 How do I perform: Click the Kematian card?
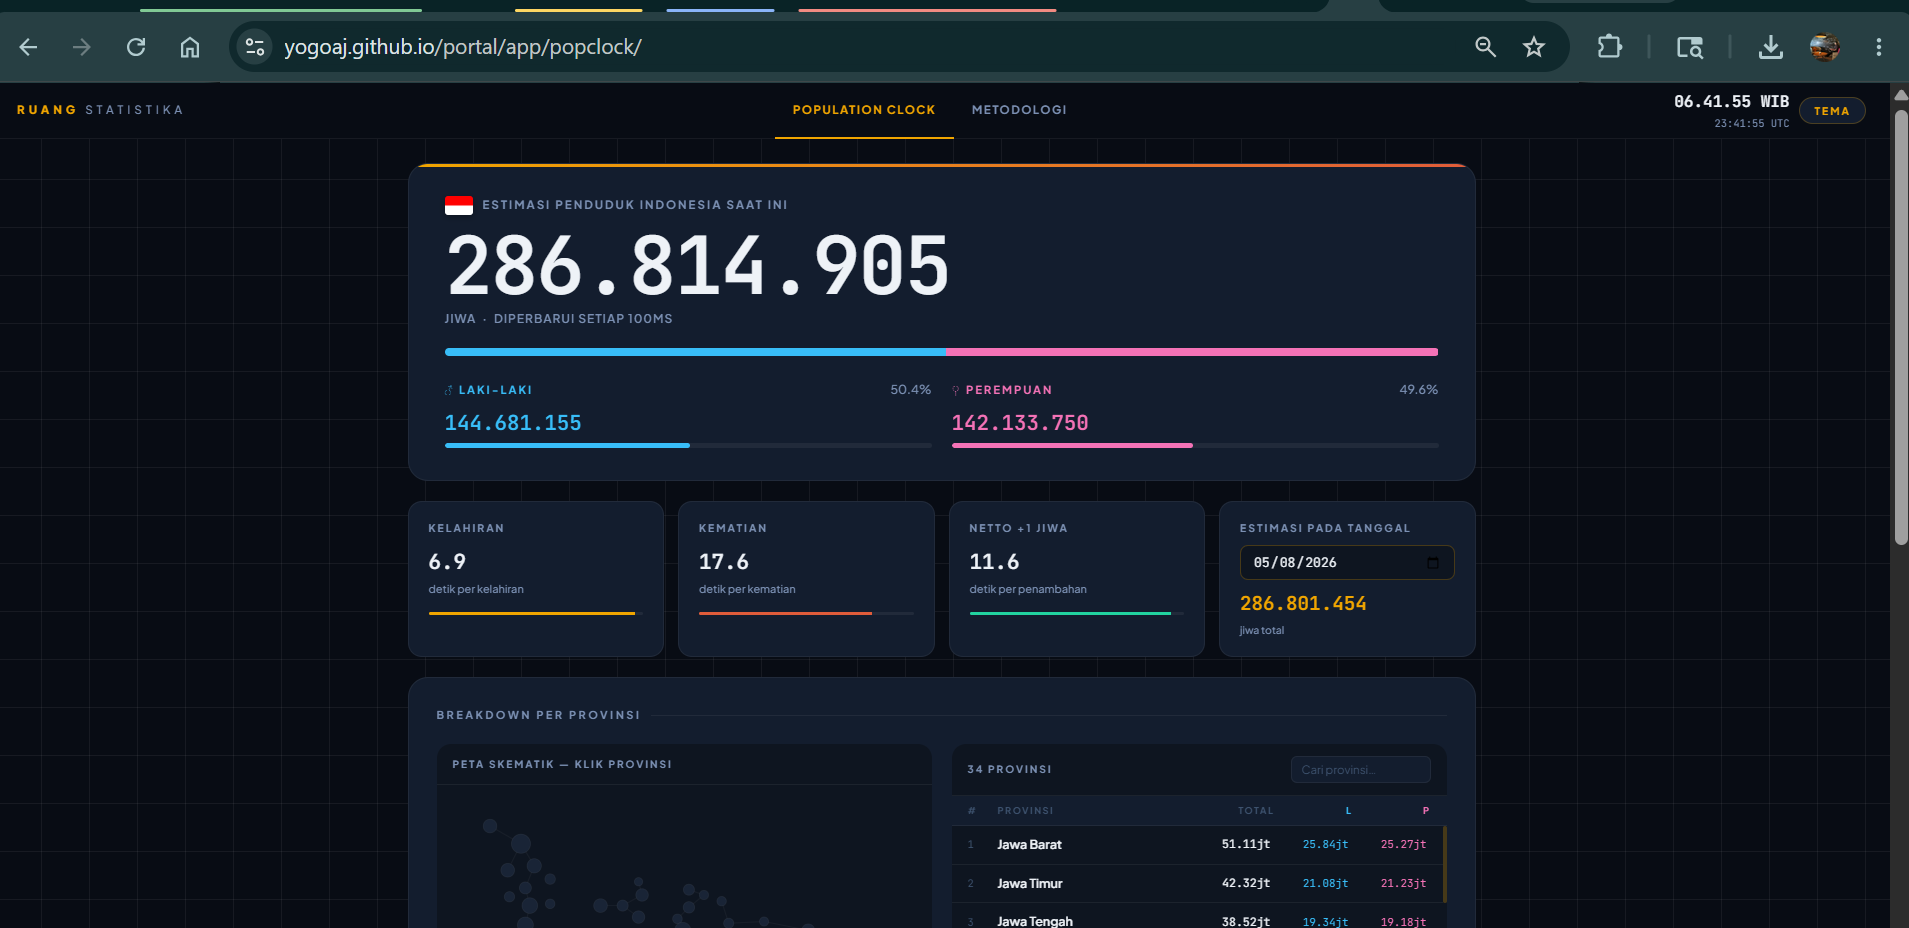point(806,579)
